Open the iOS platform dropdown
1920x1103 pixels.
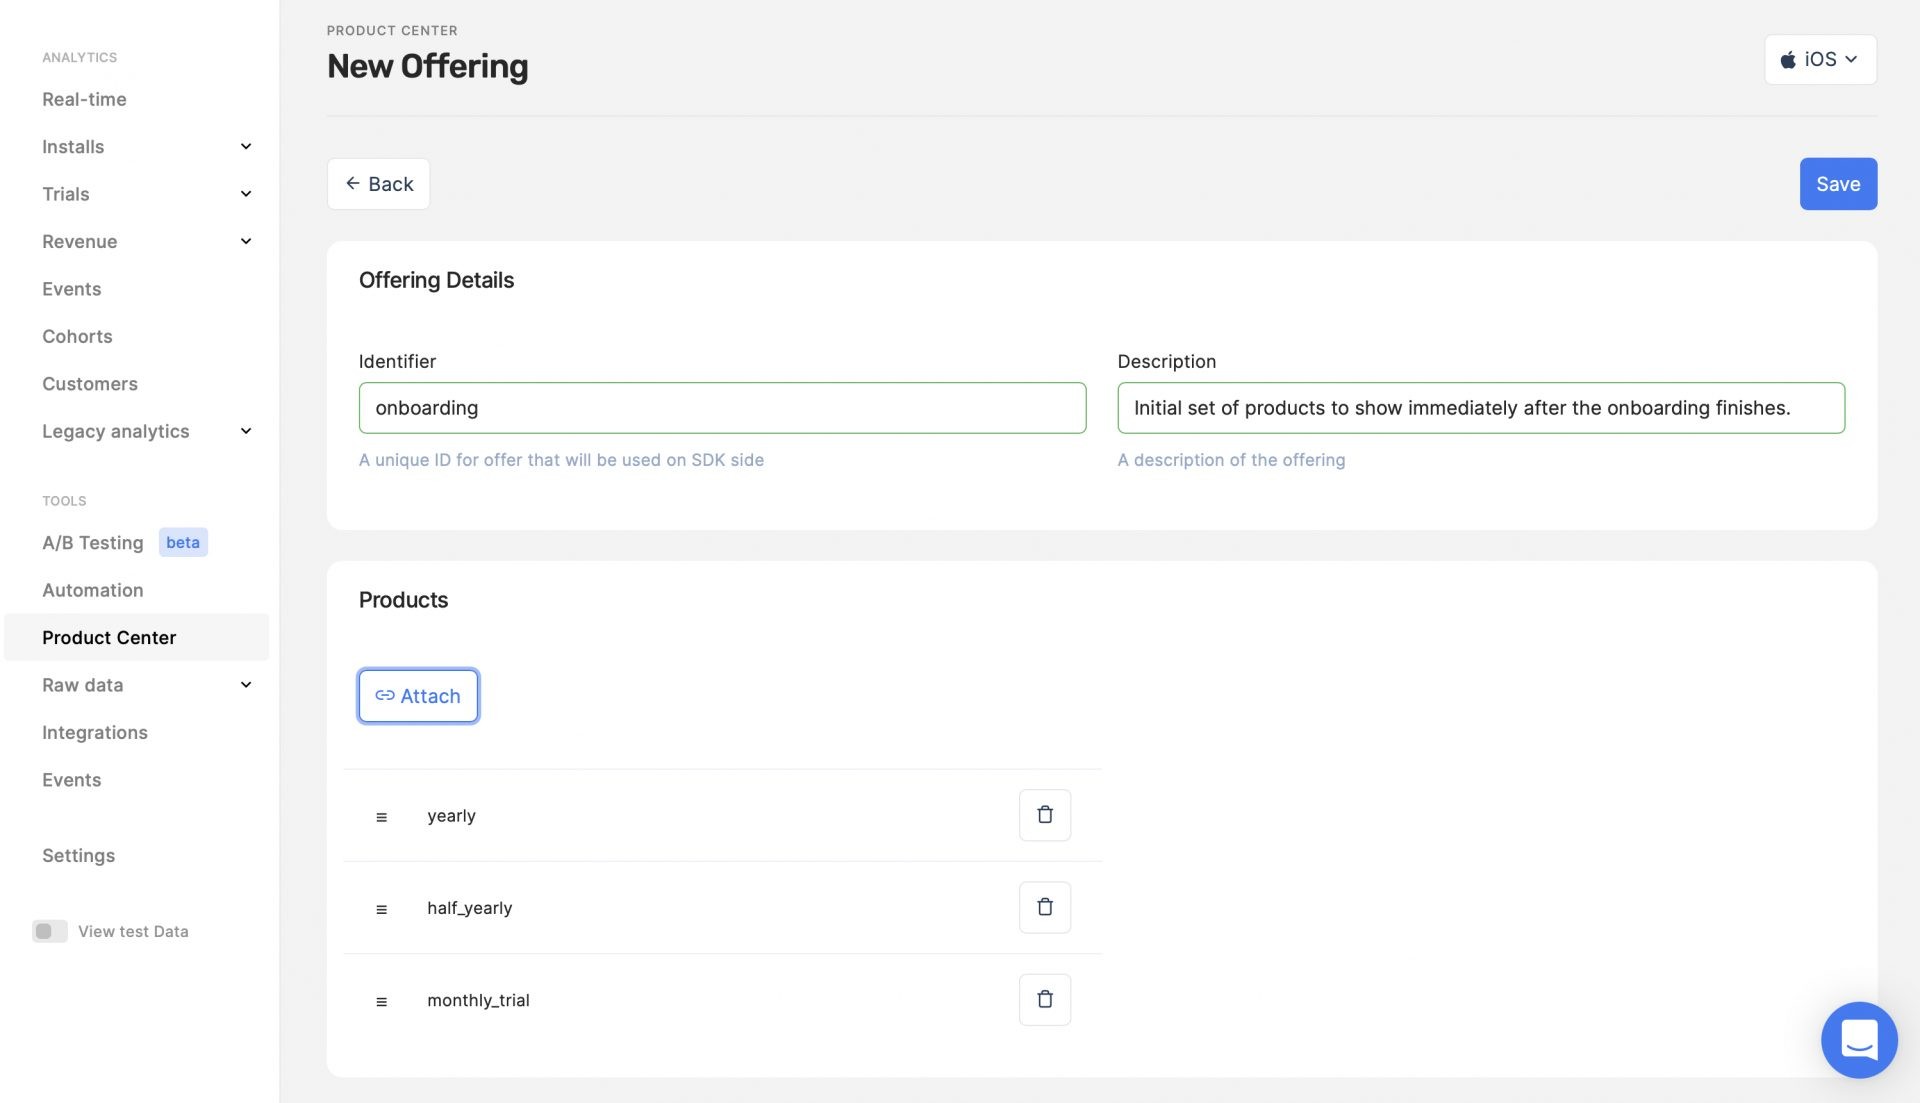pyautogui.click(x=1819, y=59)
